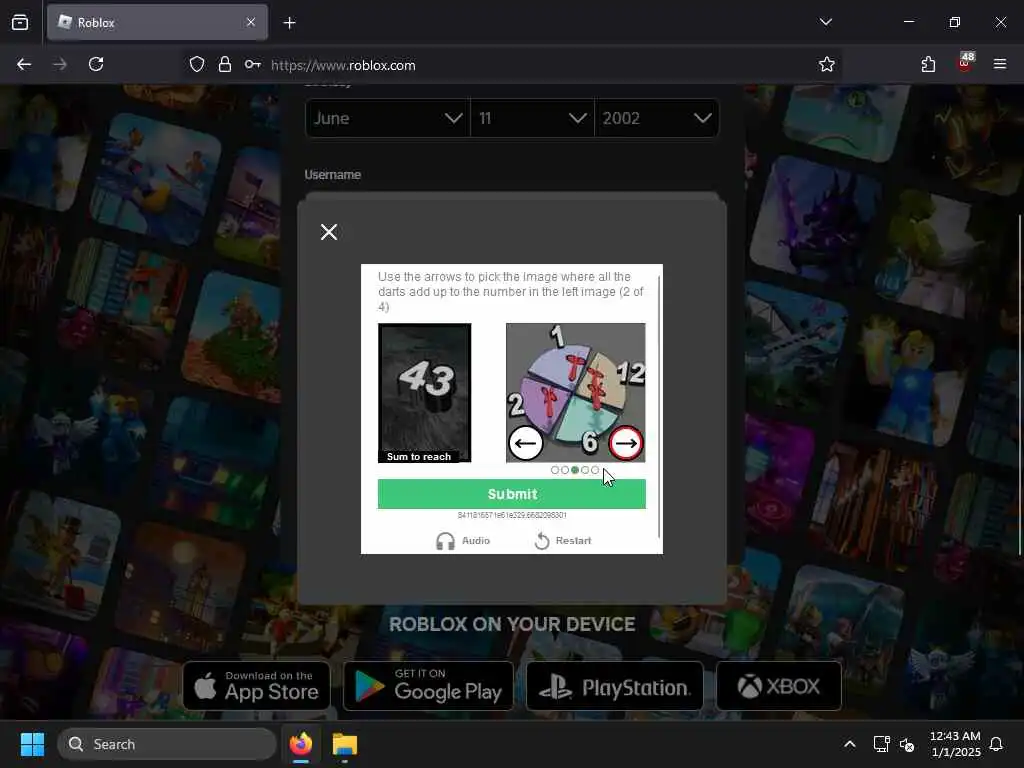1024x768 pixels.
Task: Click the page vertical scrollbar
Action: [x=1020, y=385]
